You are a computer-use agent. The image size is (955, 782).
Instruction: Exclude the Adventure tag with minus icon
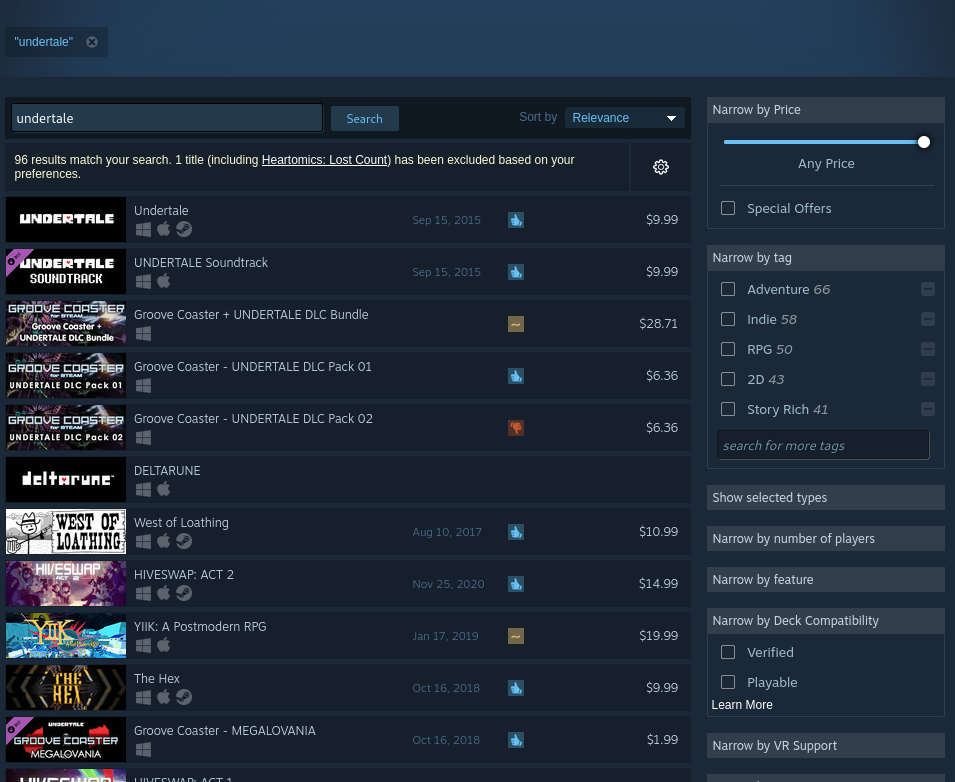(x=927, y=289)
